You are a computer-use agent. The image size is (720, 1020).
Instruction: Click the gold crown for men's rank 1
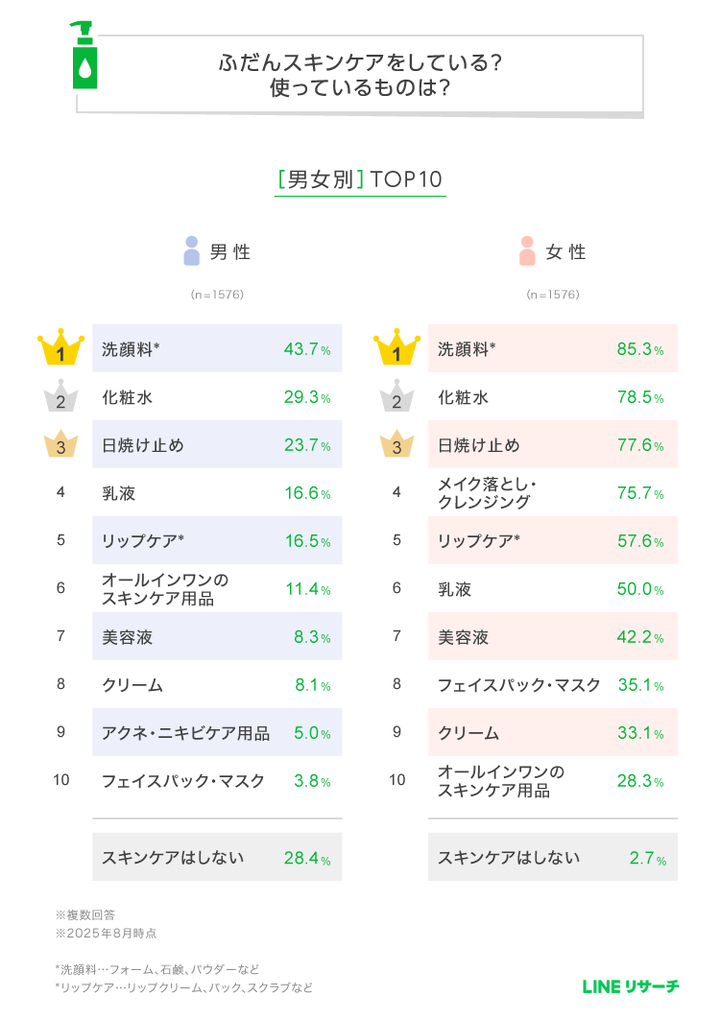[x=61, y=347]
